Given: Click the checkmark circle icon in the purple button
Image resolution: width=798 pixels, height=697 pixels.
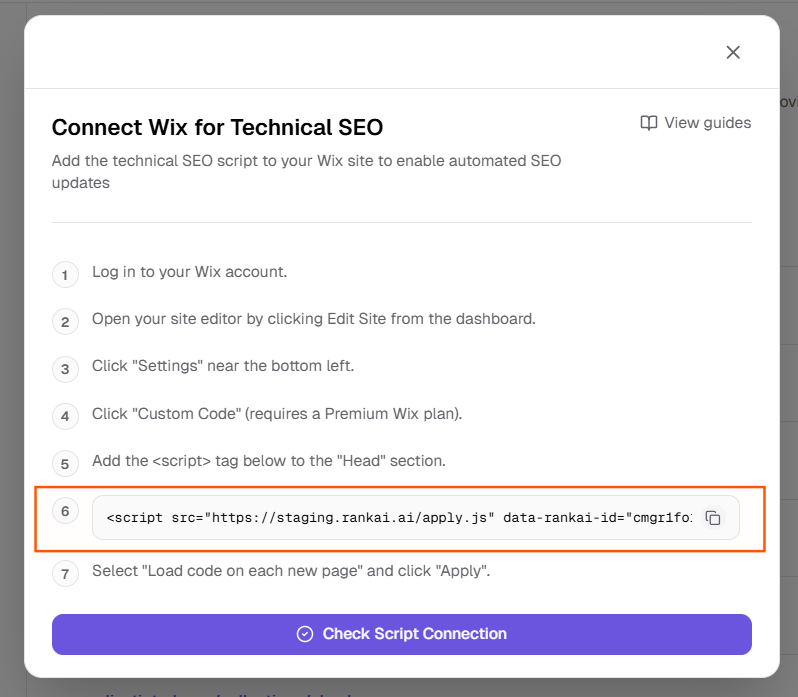Looking at the screenshot, I should coord(305,634).
